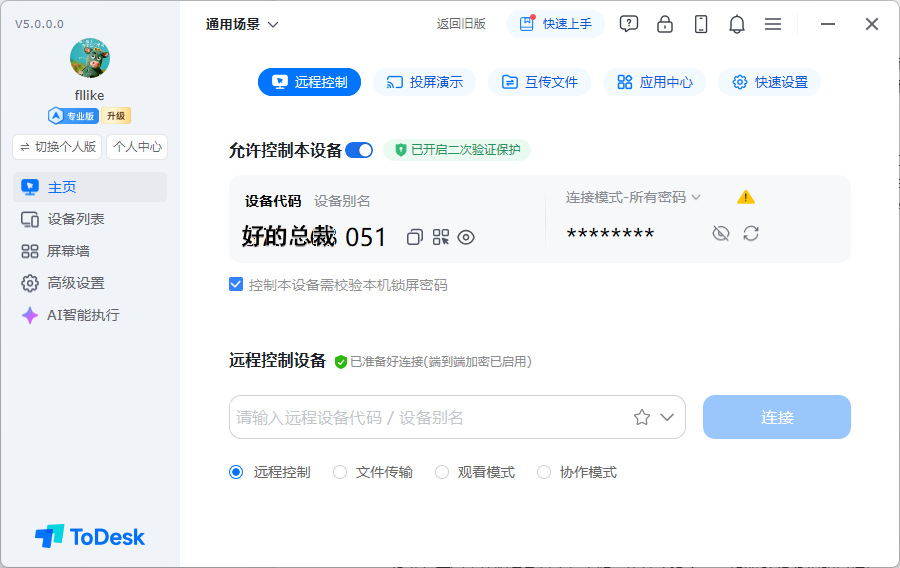Open favorites star in device code field

point(642,417)
